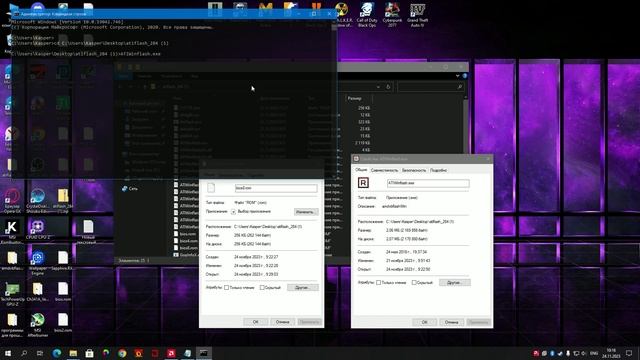Toggle 'Скрытый' checkbox in ATIWinflash properties
The height and width of the screenshot is (360, 640).
click(x=414, y=282)
